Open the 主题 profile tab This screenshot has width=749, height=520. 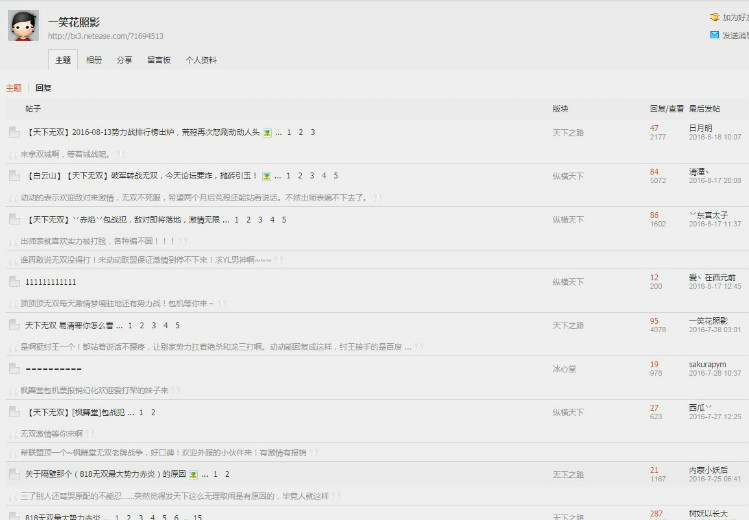point(63,60)
